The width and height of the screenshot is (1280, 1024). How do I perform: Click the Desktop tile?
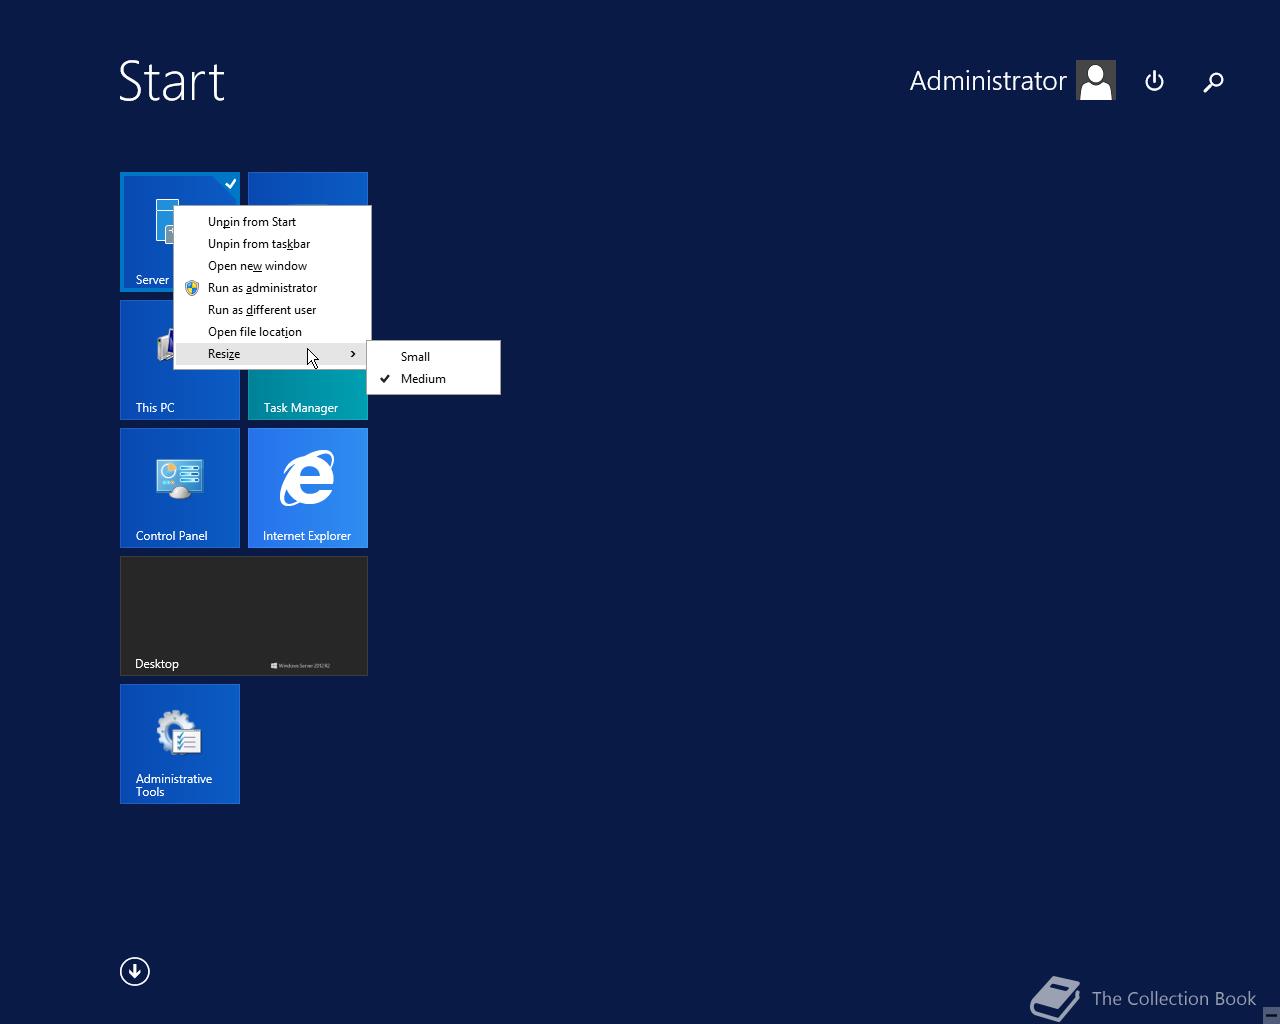244,616
